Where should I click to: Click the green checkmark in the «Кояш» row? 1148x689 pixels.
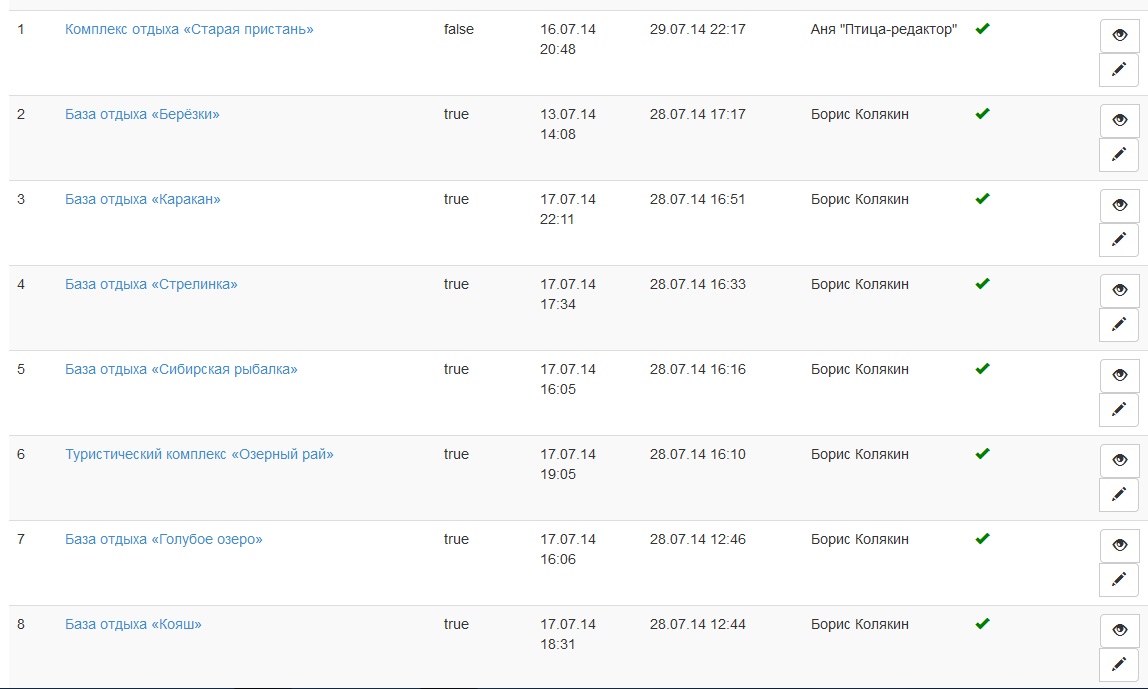983,623
